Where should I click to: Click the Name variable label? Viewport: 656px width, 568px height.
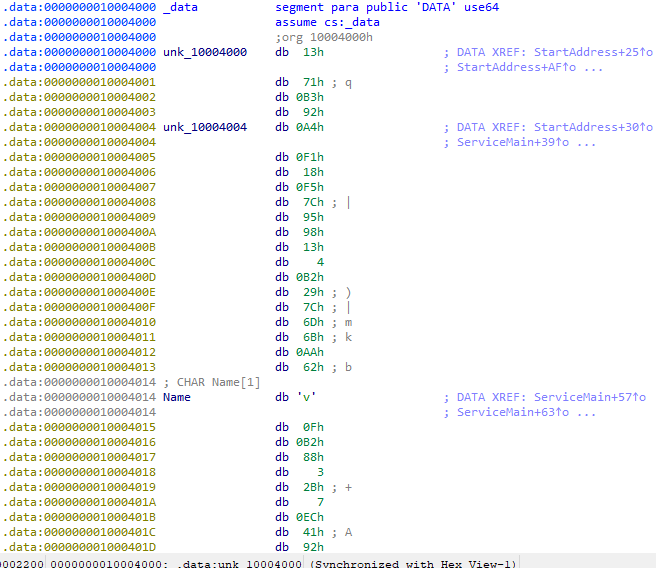(x=176, y=397)
